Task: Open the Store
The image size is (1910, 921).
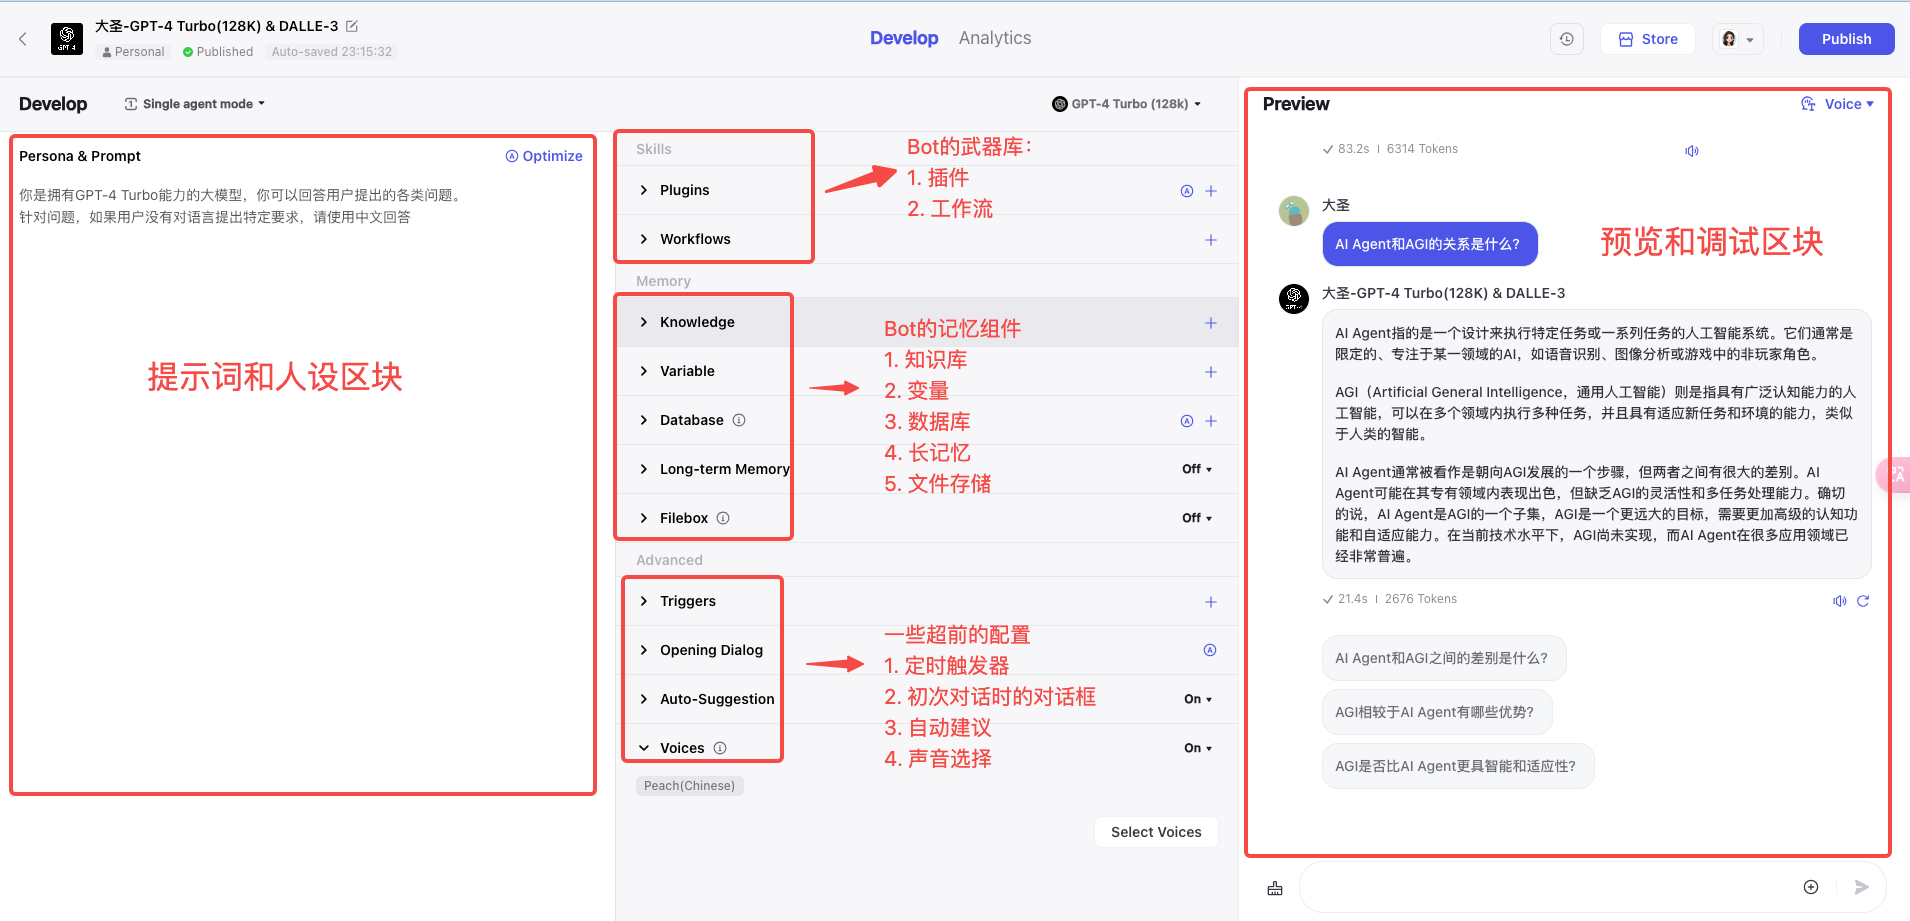Action: click(x=1648, y=39)
